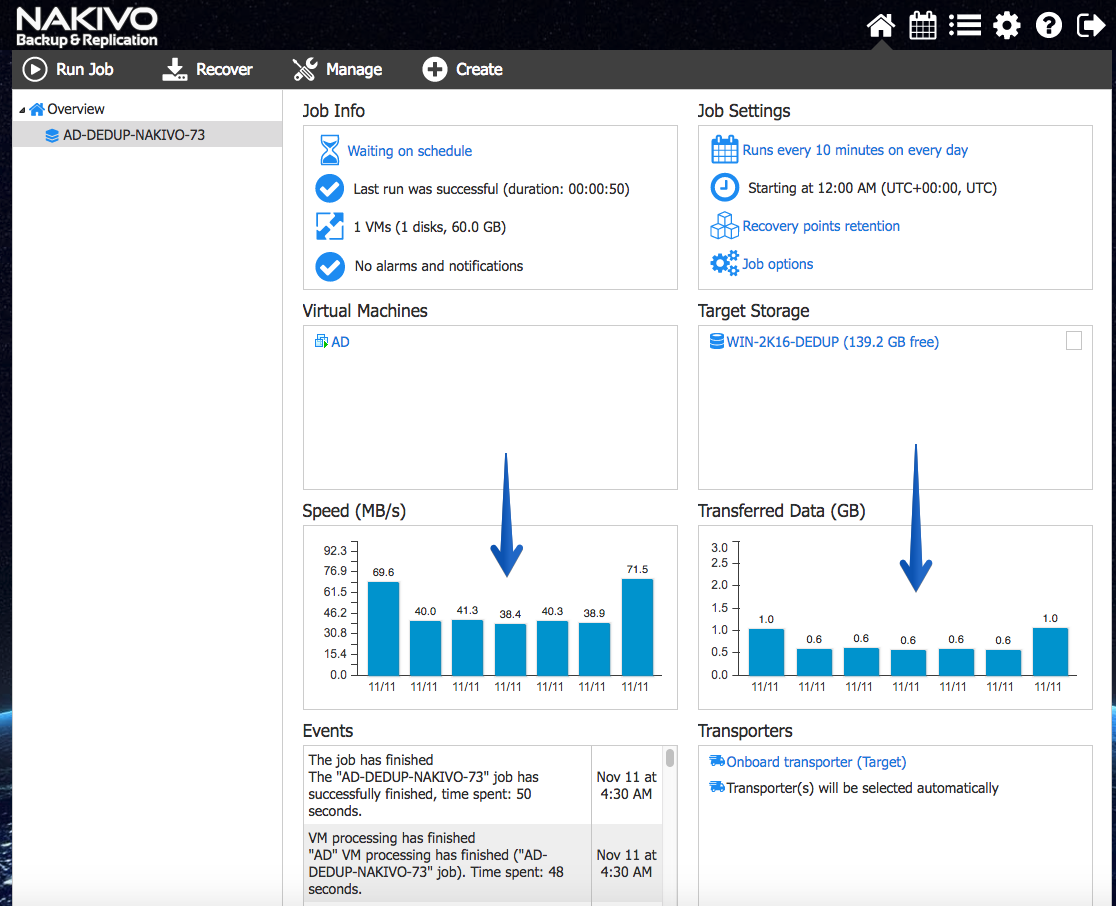Open the Recovery points retention link

tap(821, 226)
